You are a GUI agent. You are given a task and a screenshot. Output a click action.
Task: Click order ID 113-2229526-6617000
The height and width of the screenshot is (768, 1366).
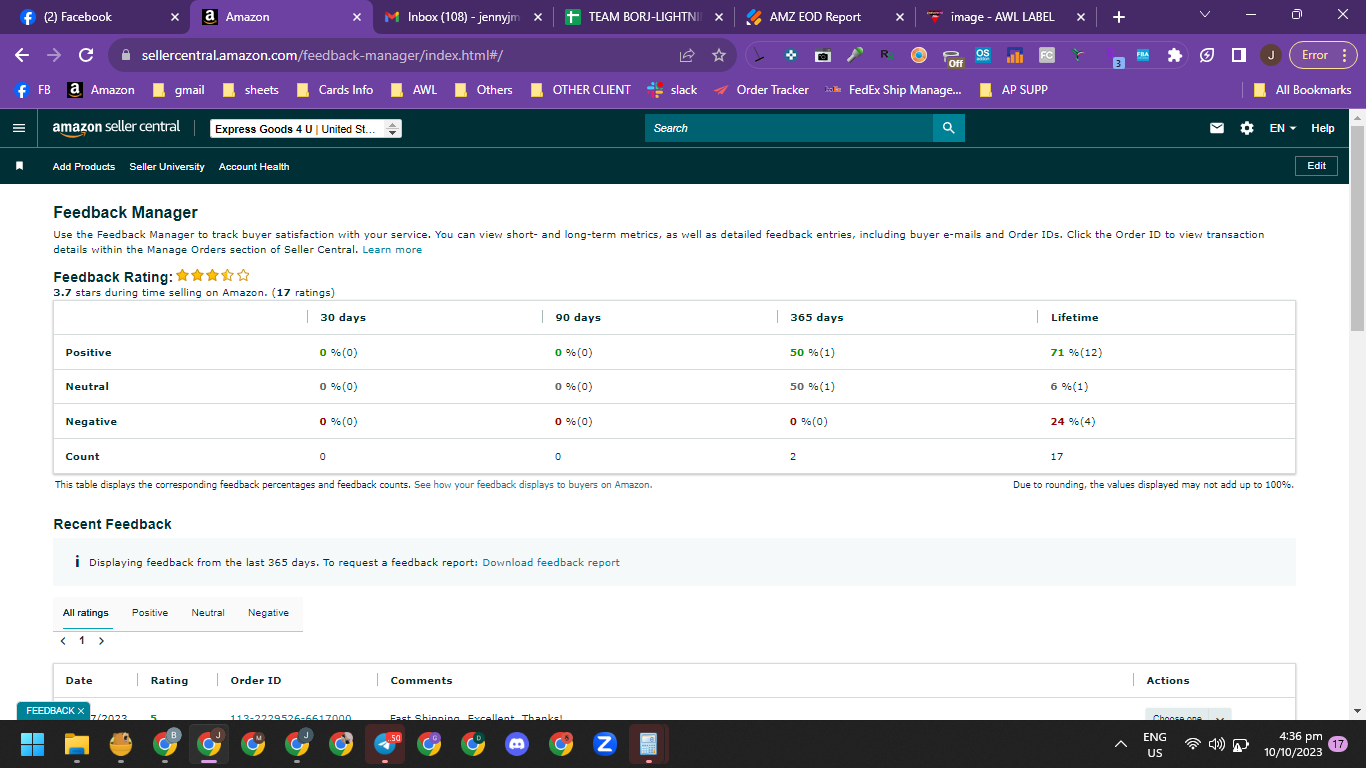(x=291, y=716)
